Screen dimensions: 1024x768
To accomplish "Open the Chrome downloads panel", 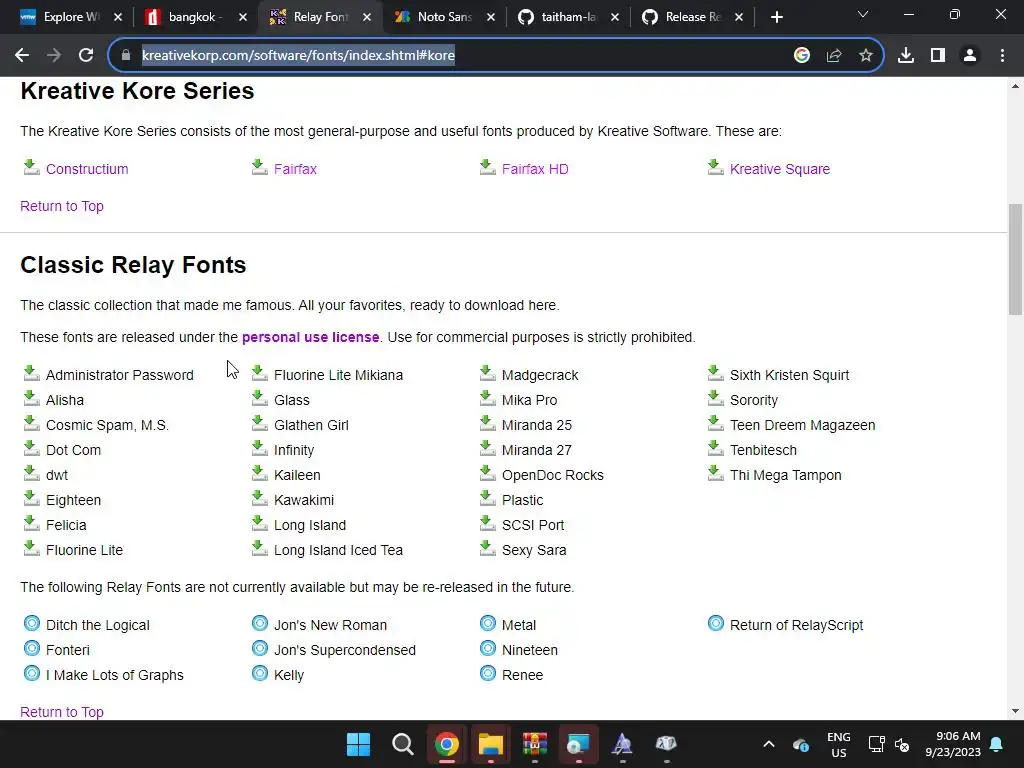I will tap(906, 56).
